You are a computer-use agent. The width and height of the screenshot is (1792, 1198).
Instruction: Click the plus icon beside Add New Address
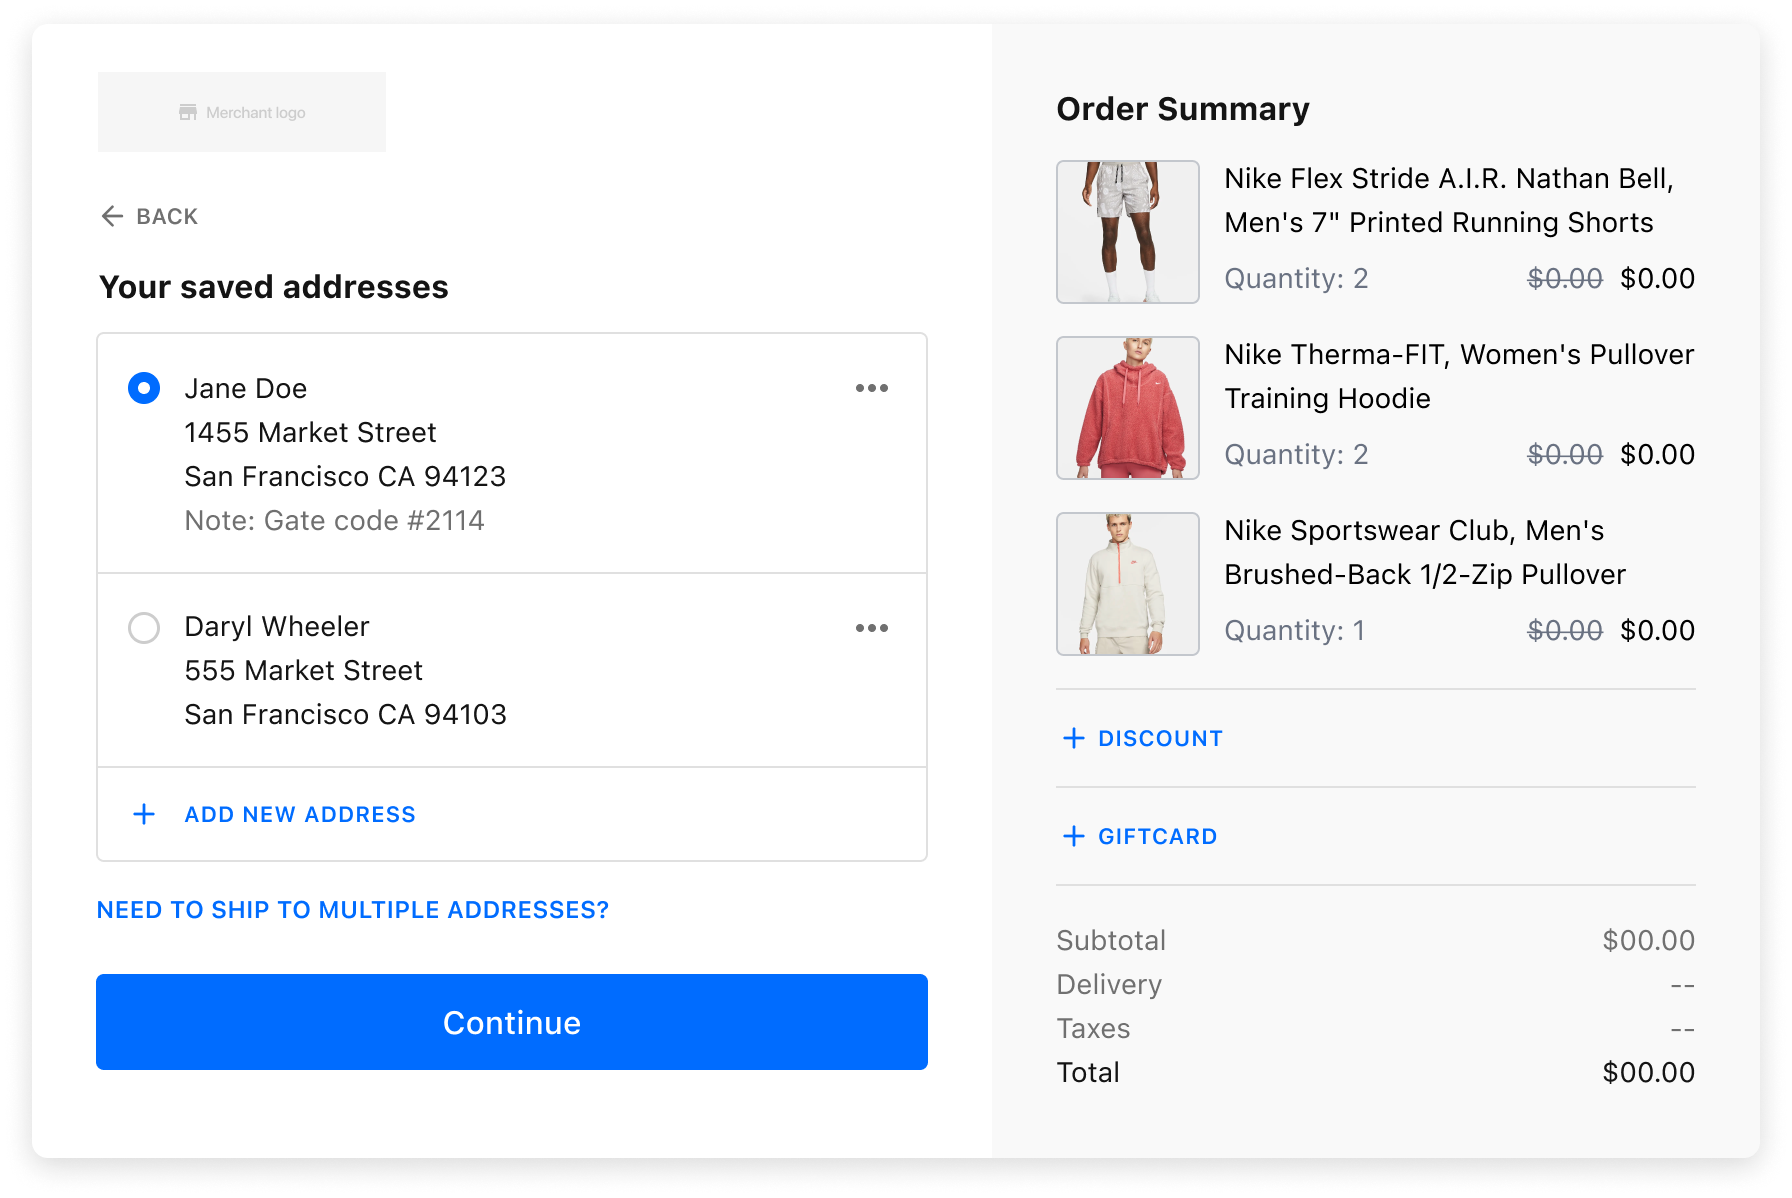144,814
